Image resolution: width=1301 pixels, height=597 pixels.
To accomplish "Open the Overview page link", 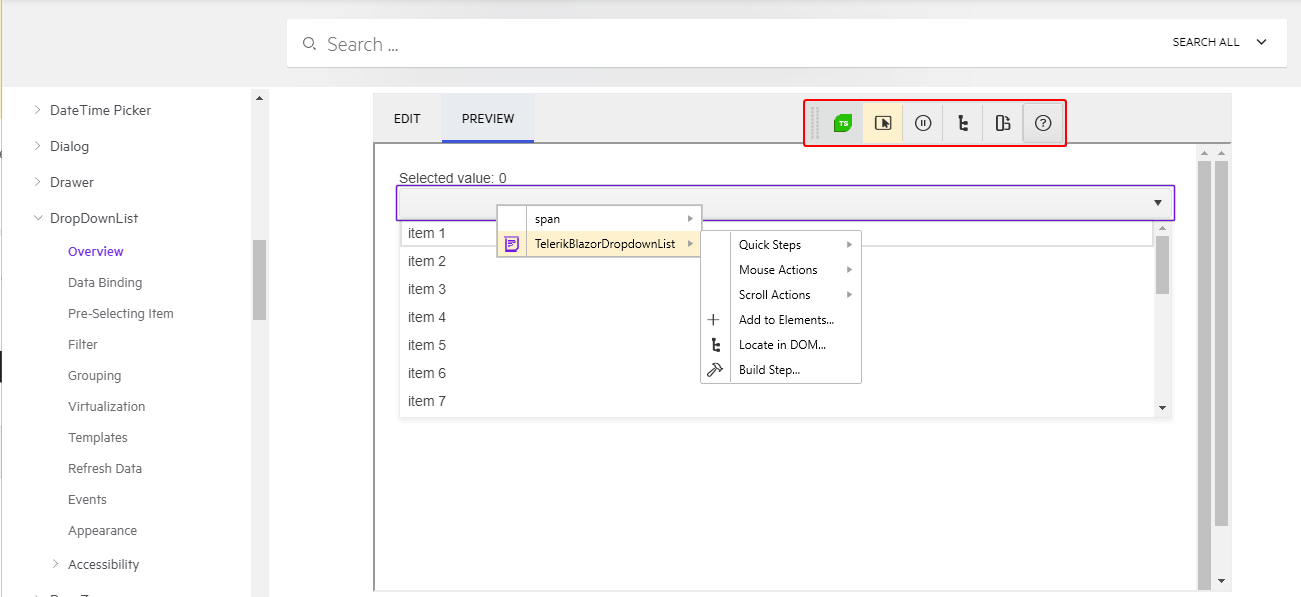I will pyautogui.click(x=96, y=251).
